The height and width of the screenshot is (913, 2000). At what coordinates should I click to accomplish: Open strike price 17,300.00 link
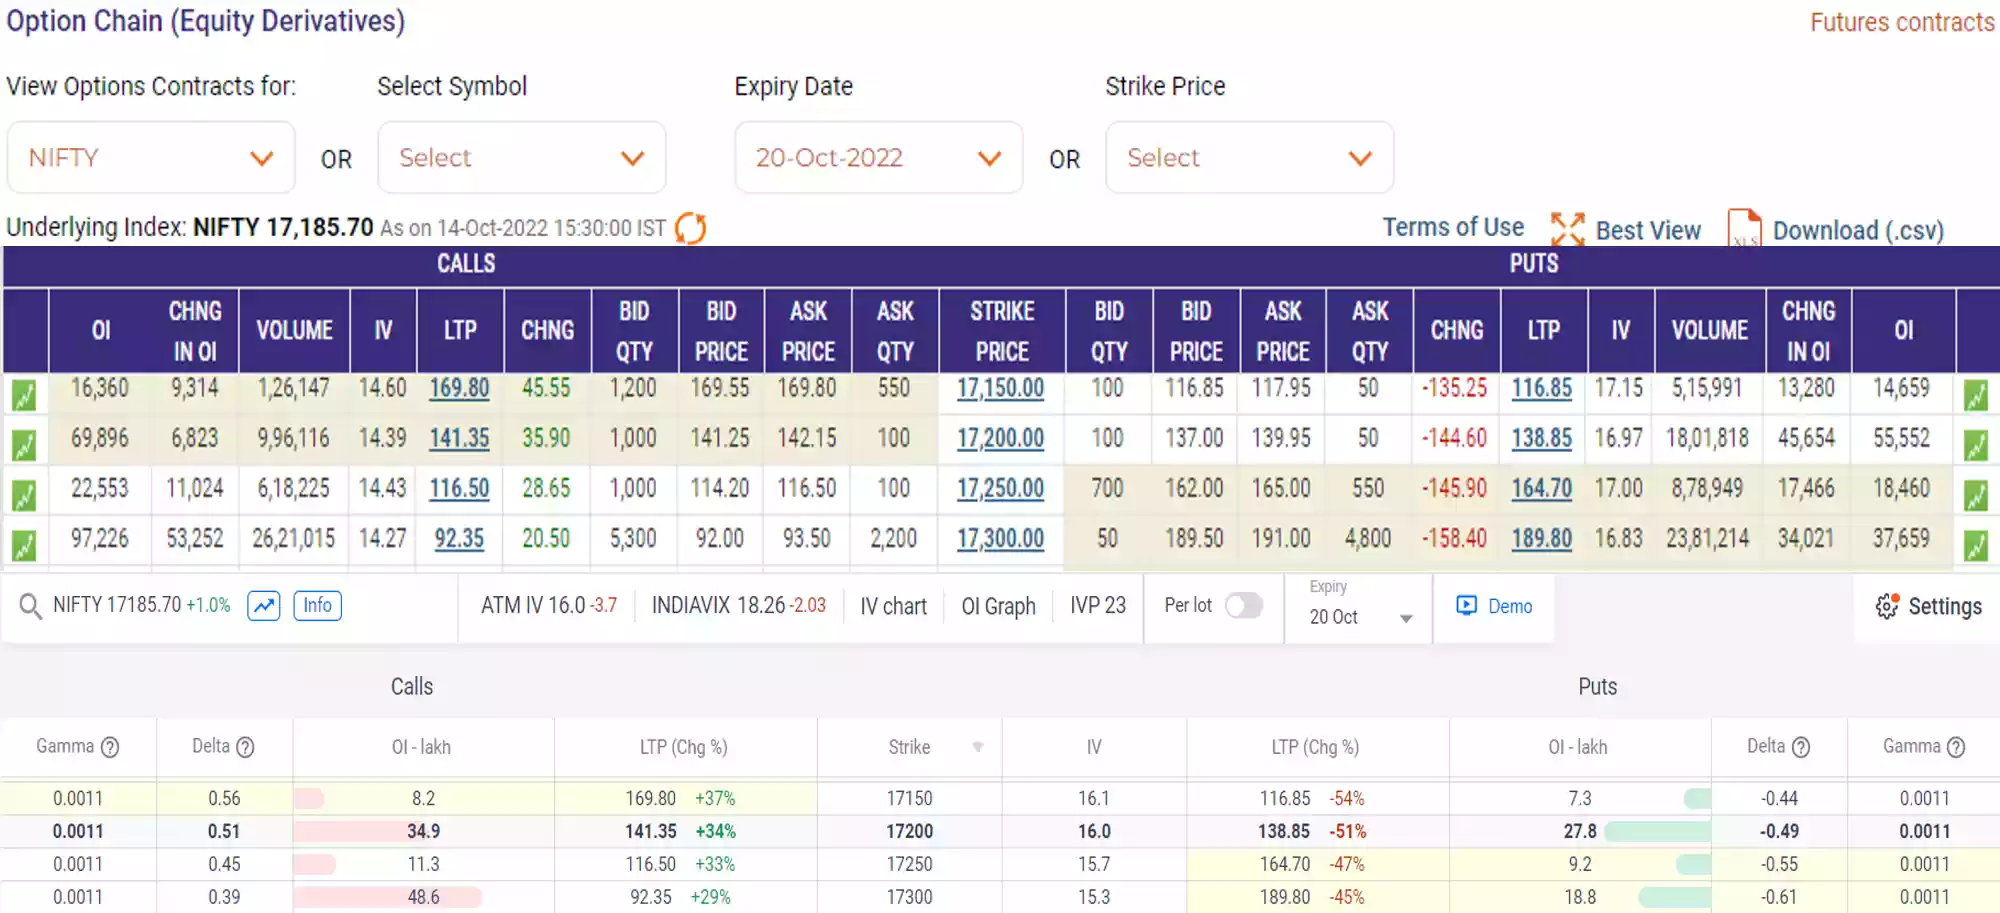pos(1000,539)
